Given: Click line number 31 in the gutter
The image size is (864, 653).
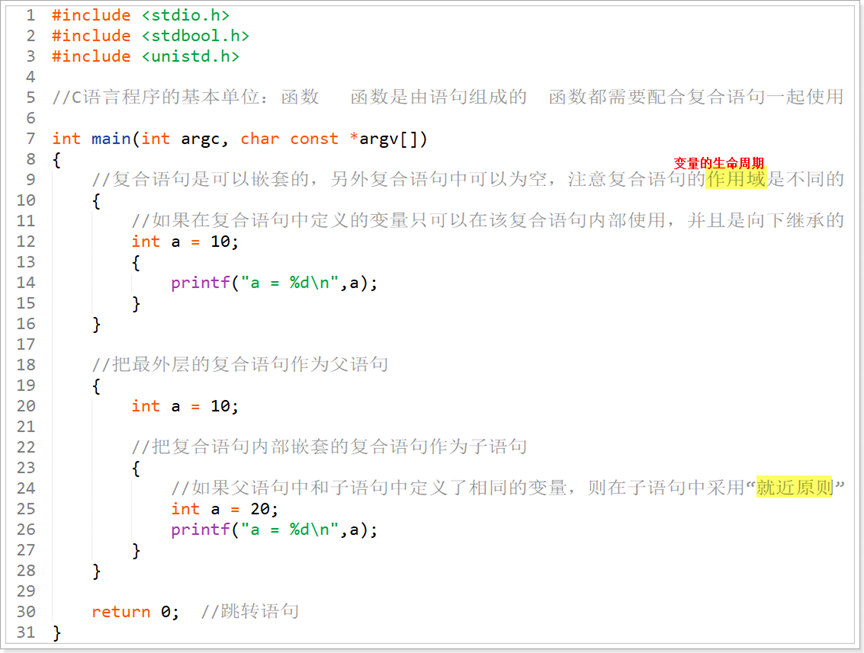Looking at the screenshot, I should pos(26,632).
